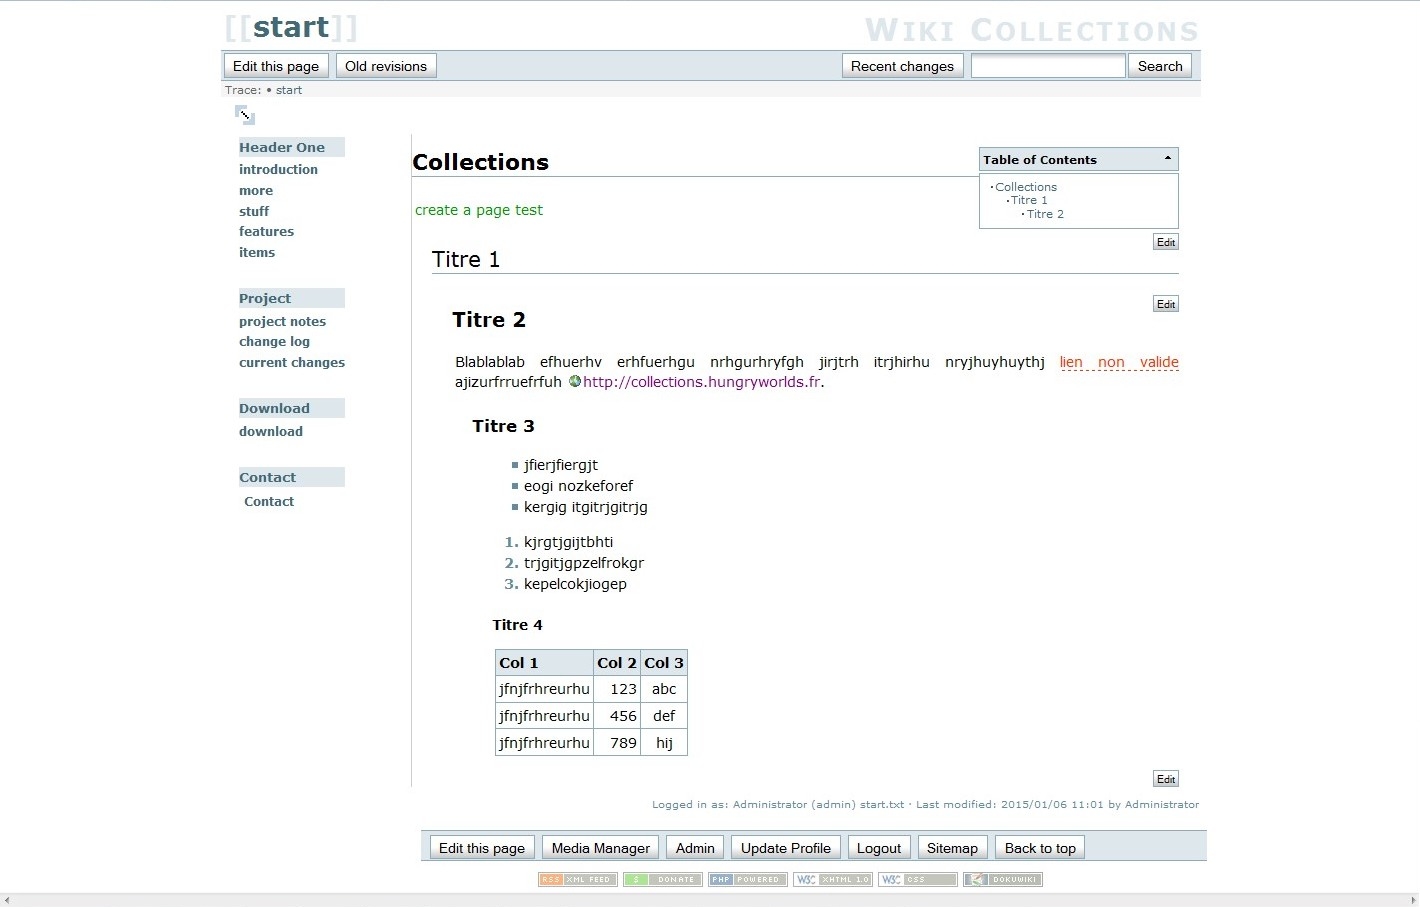Click the search text field
Image resolution: width=1420 pixels, height=907 pixels.
pyautogui.click(x=1047, y=66)
